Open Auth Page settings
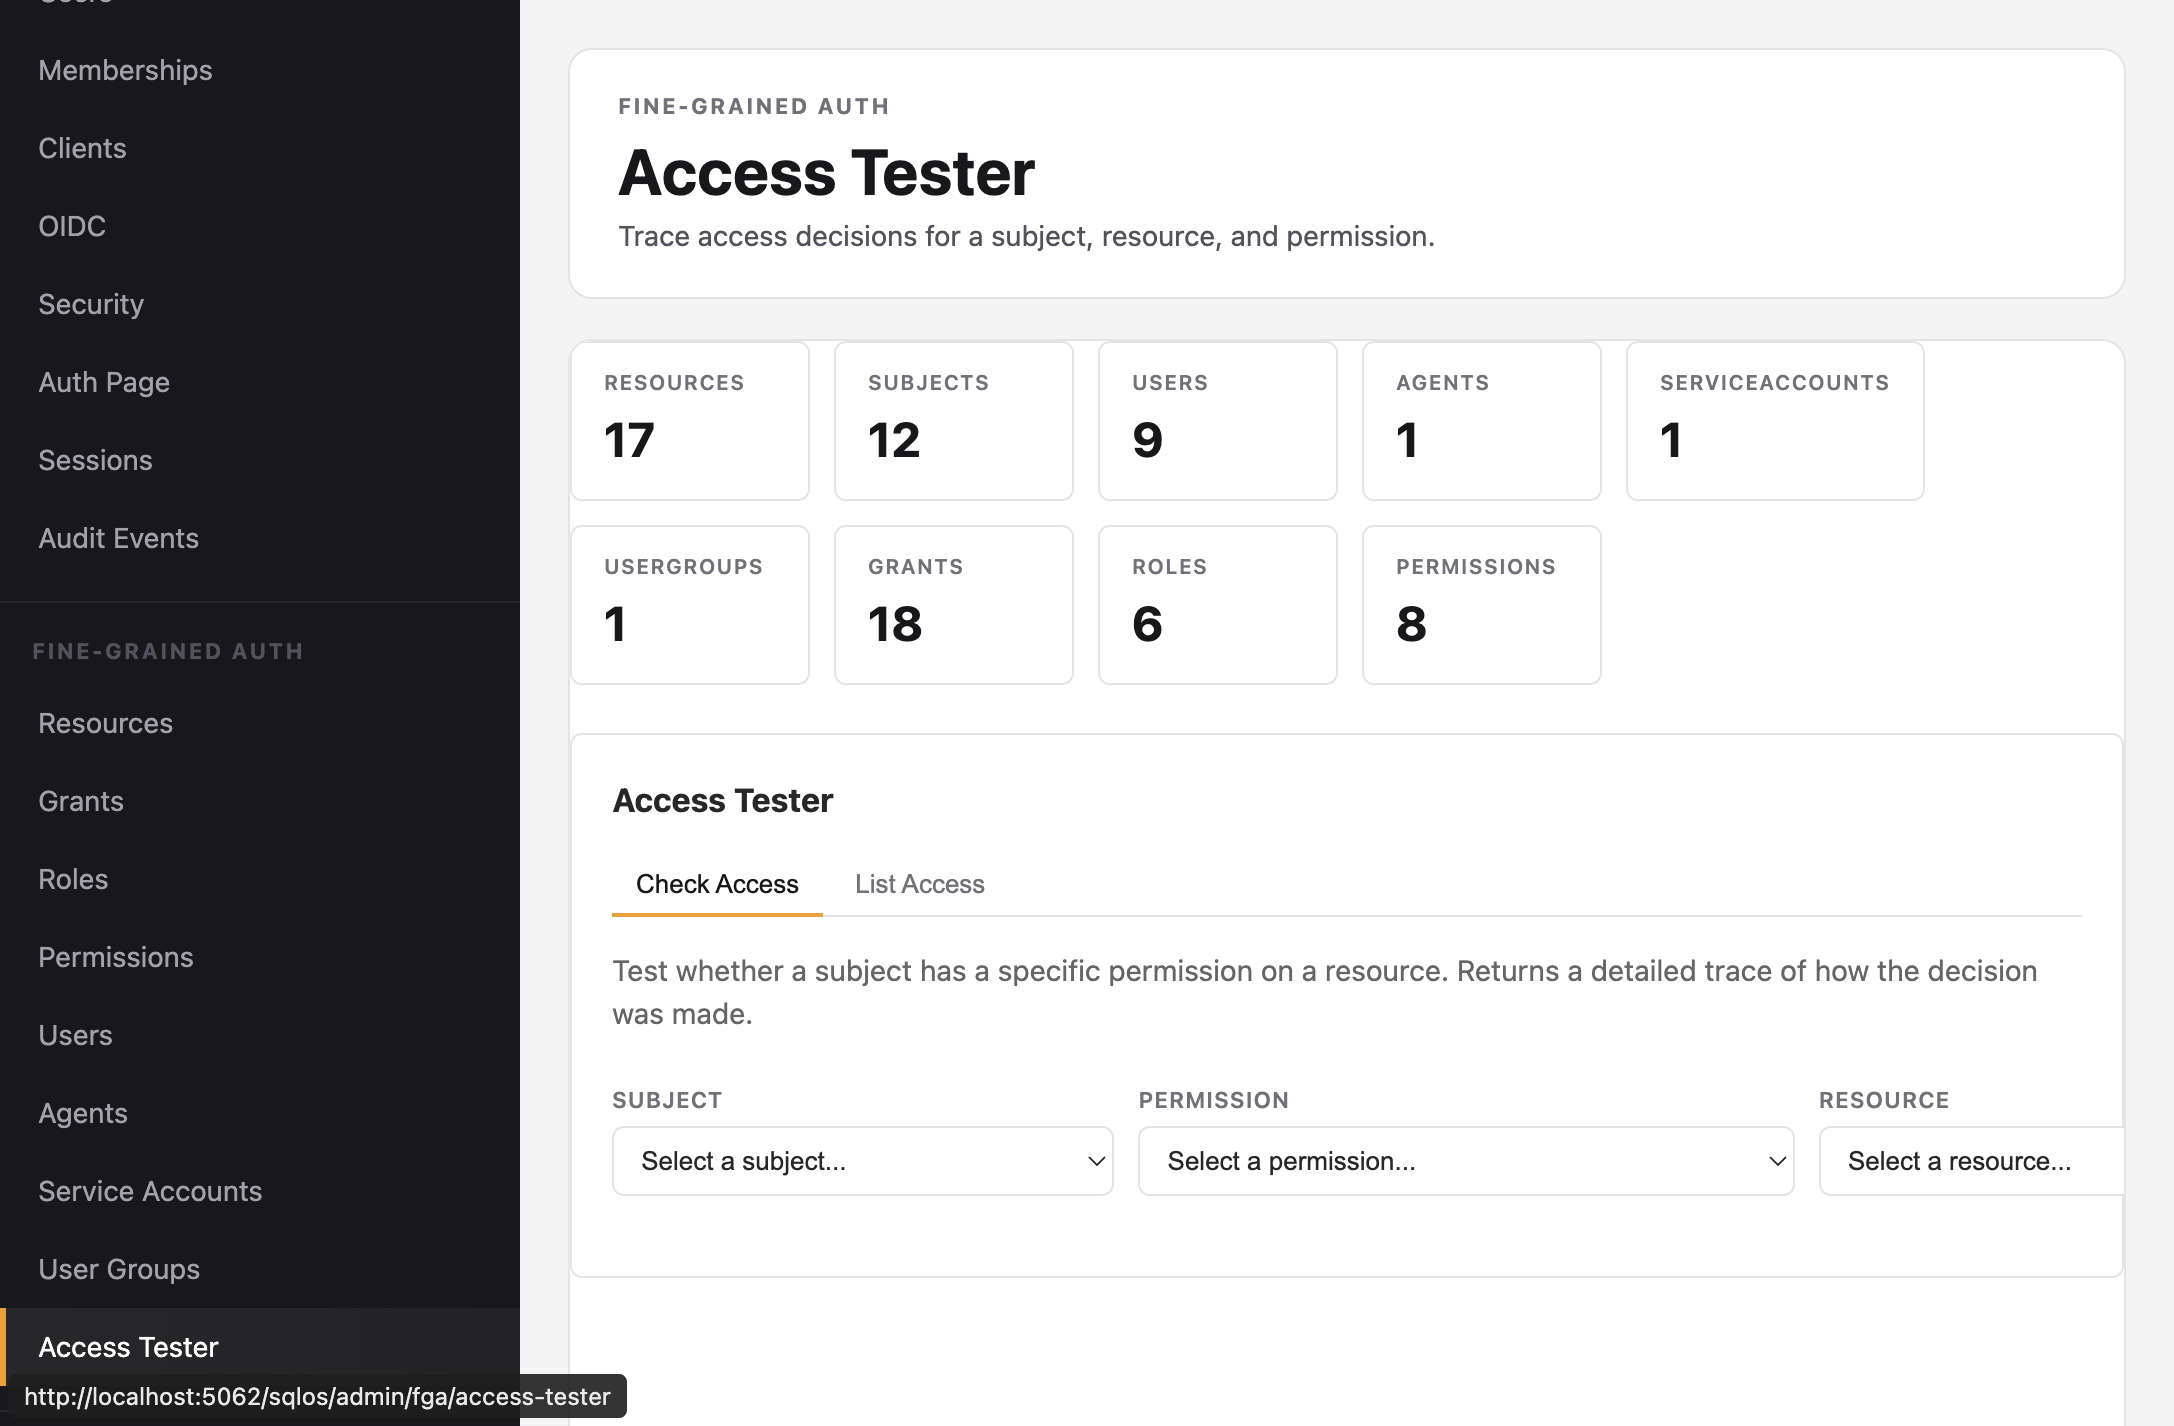The height and width of the screenshot is (1426, 2174). (104, 382)
